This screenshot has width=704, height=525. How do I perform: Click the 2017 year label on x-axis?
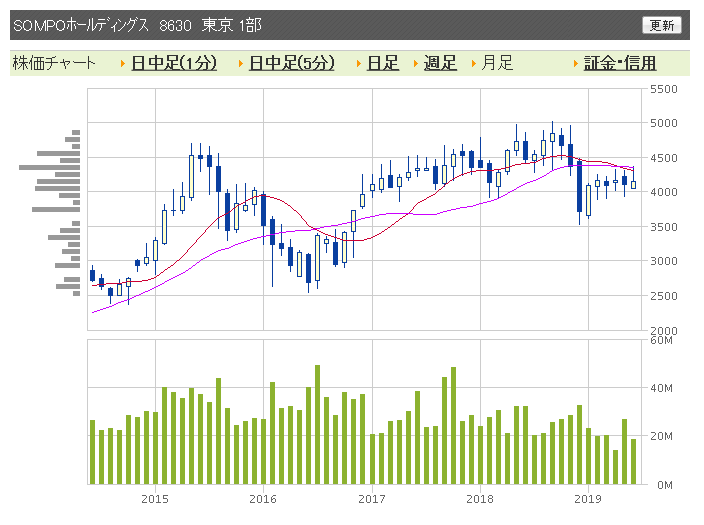coord(371,498)
